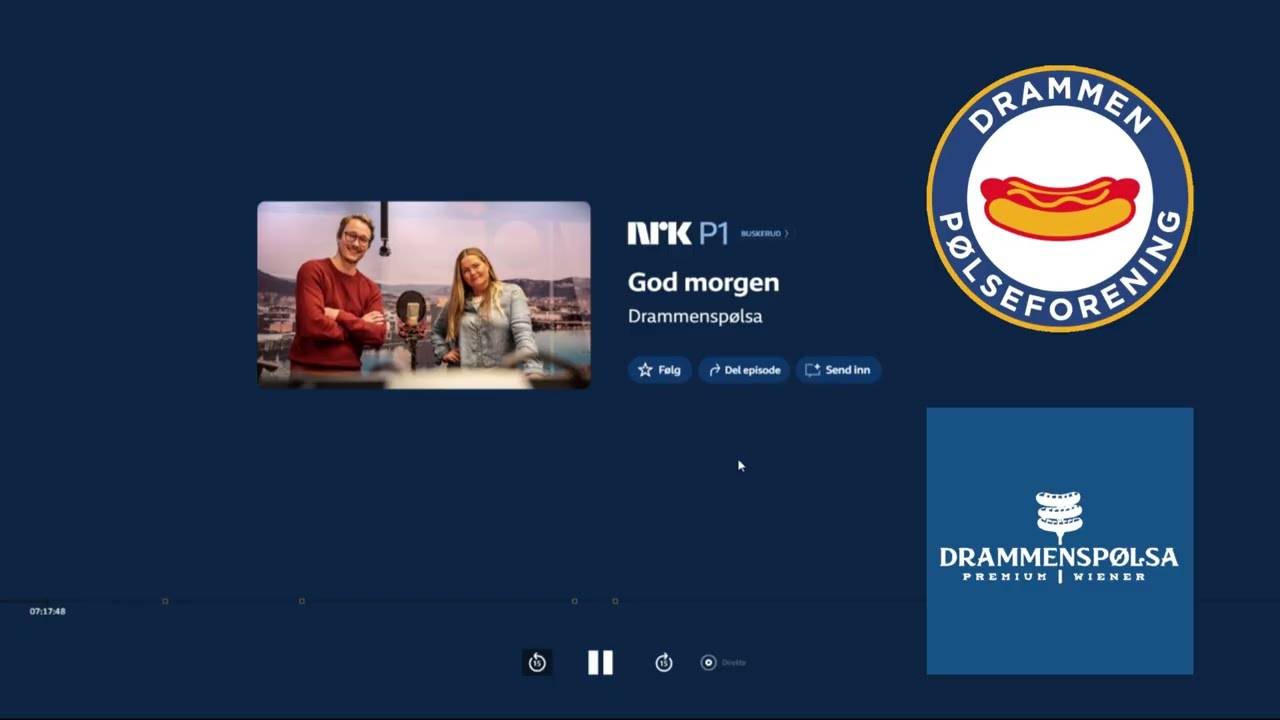Expand the Buskerud region selector
Image resolution: width=1280 pixels, height=720 pixels.
tap(765, 234)
